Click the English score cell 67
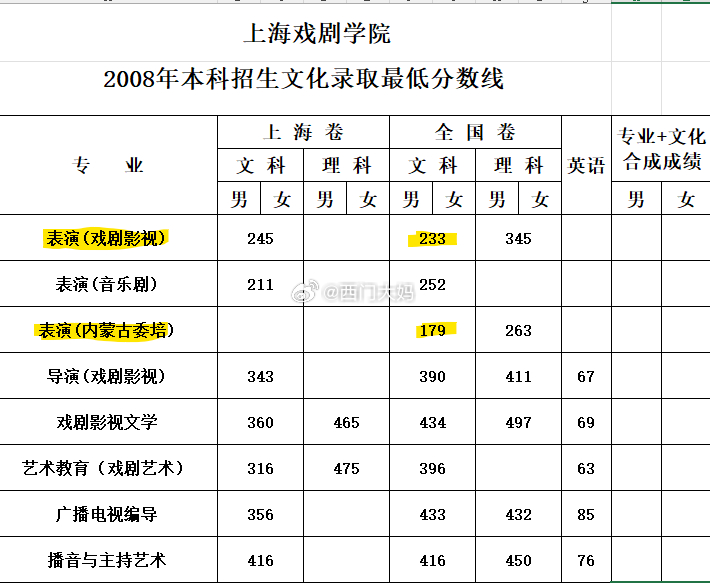Image resolution: width=710 pixels, height=583 pixels. click(586, 377)
